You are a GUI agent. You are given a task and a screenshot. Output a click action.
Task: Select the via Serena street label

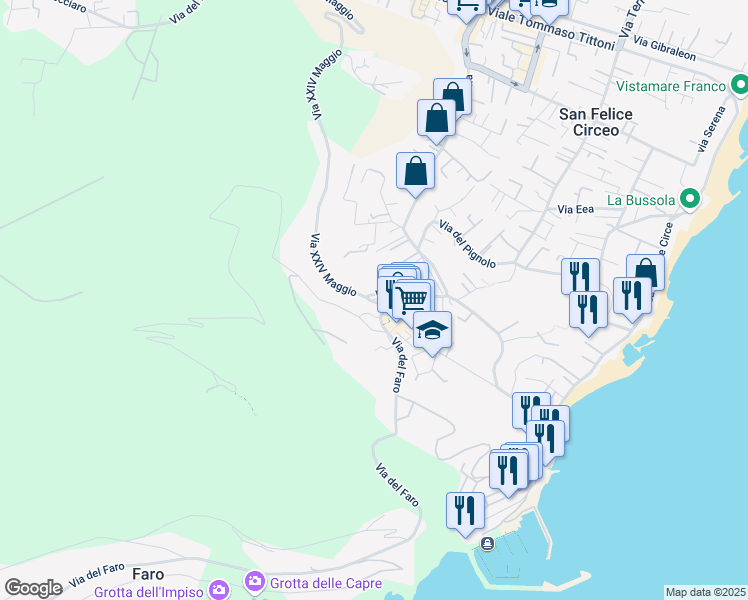[711, 129]
